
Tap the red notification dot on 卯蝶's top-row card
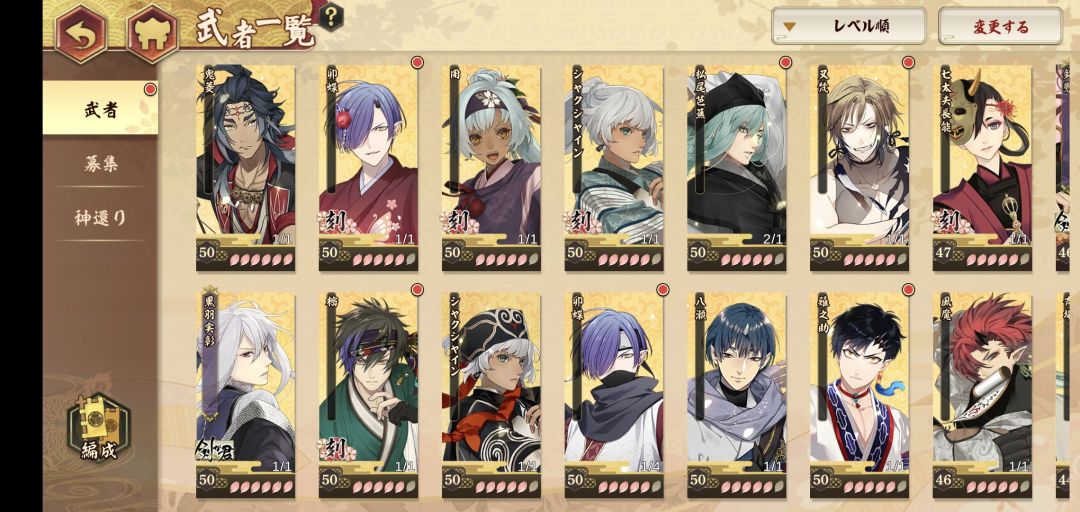[417, 63]
